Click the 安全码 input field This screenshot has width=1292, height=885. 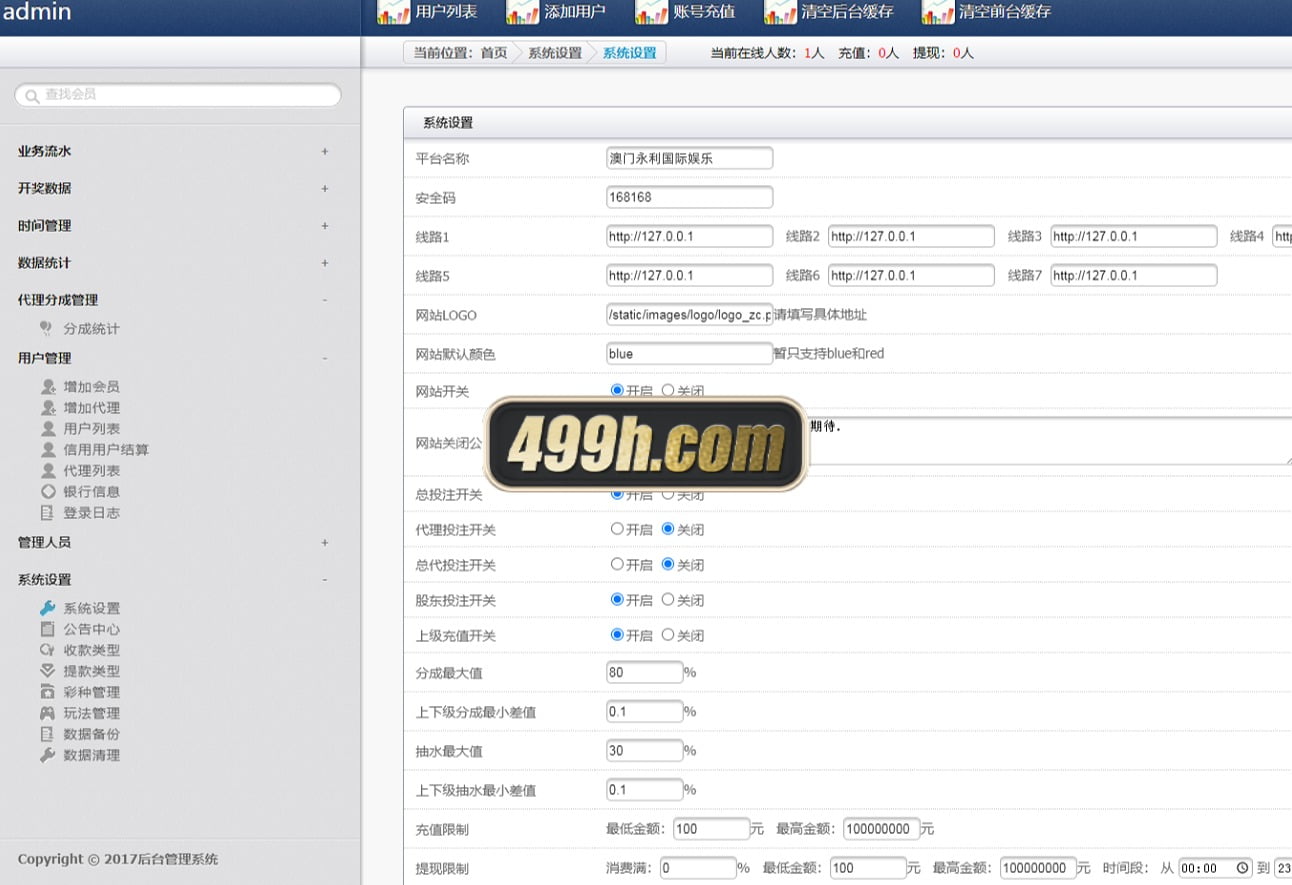(689, 197)
